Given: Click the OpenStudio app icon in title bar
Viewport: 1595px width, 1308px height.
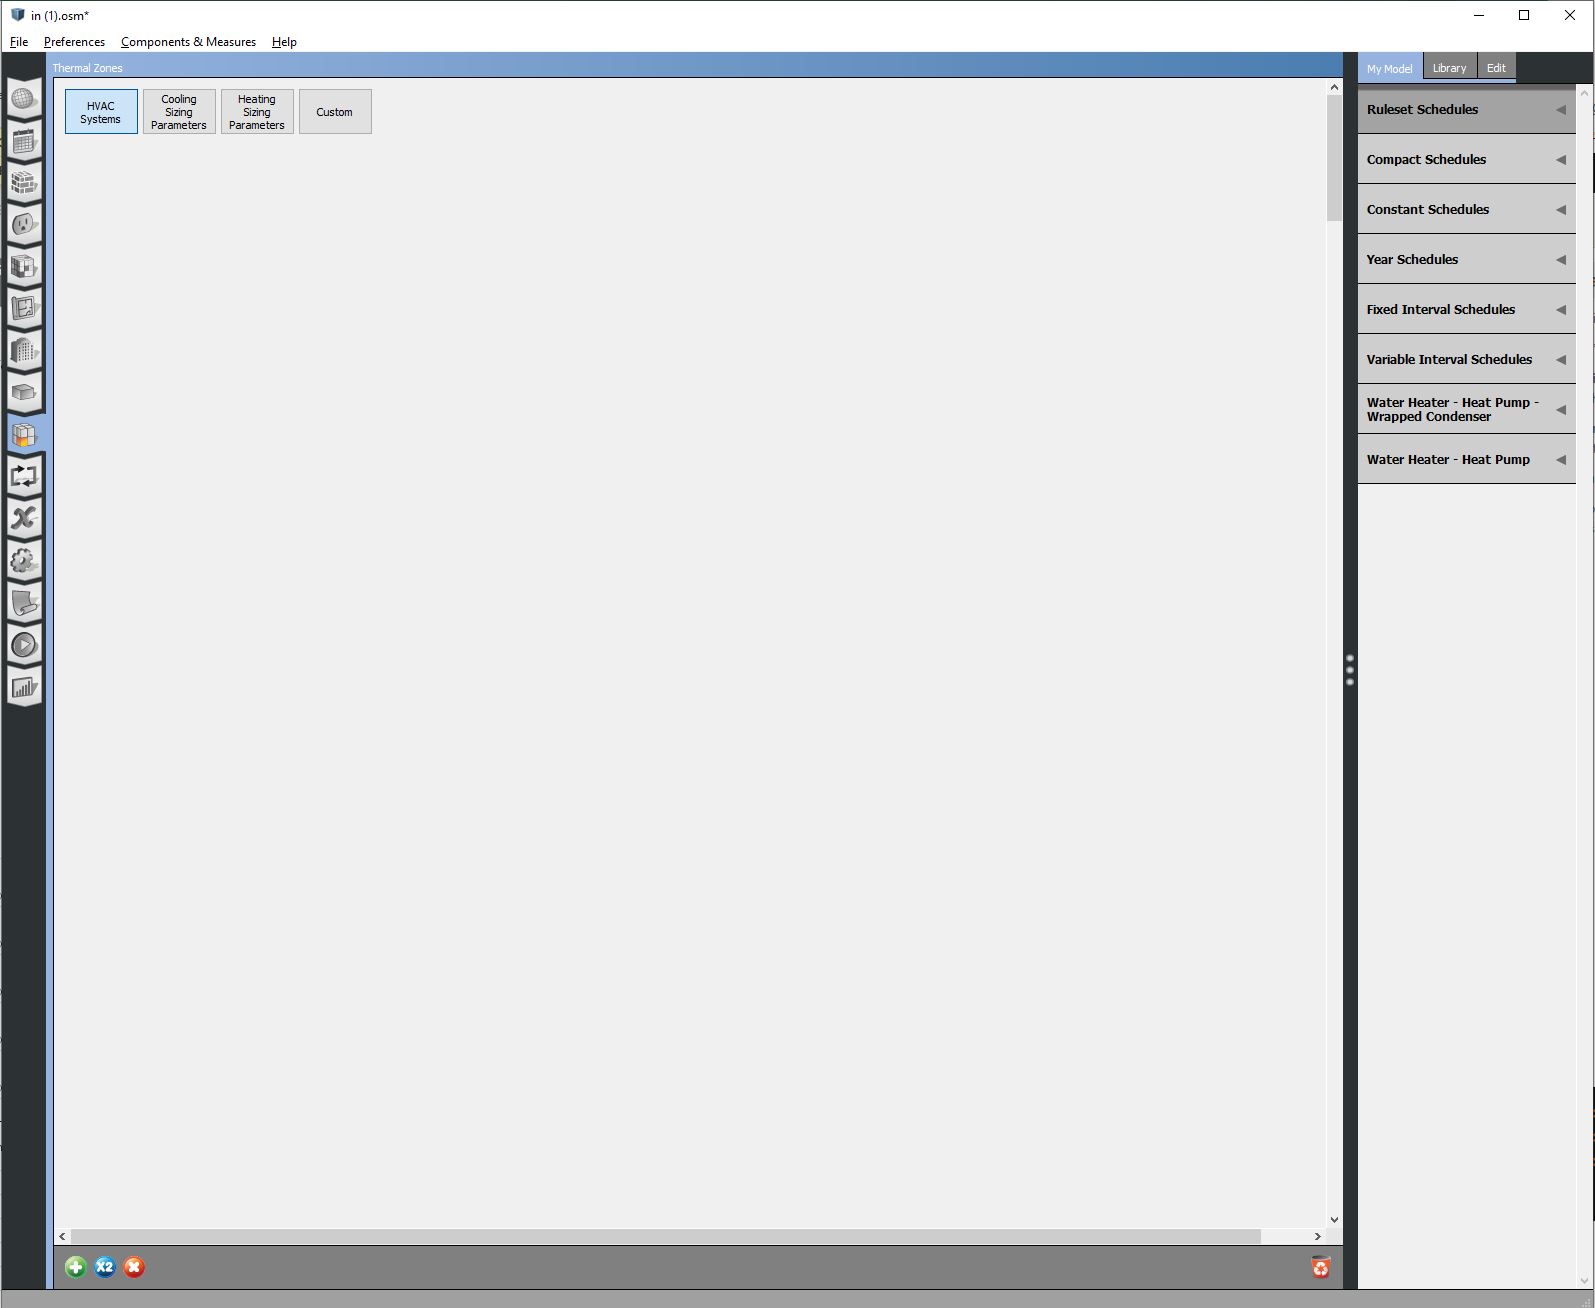Looking at the screenshot, I should click(x=17, y=15).
